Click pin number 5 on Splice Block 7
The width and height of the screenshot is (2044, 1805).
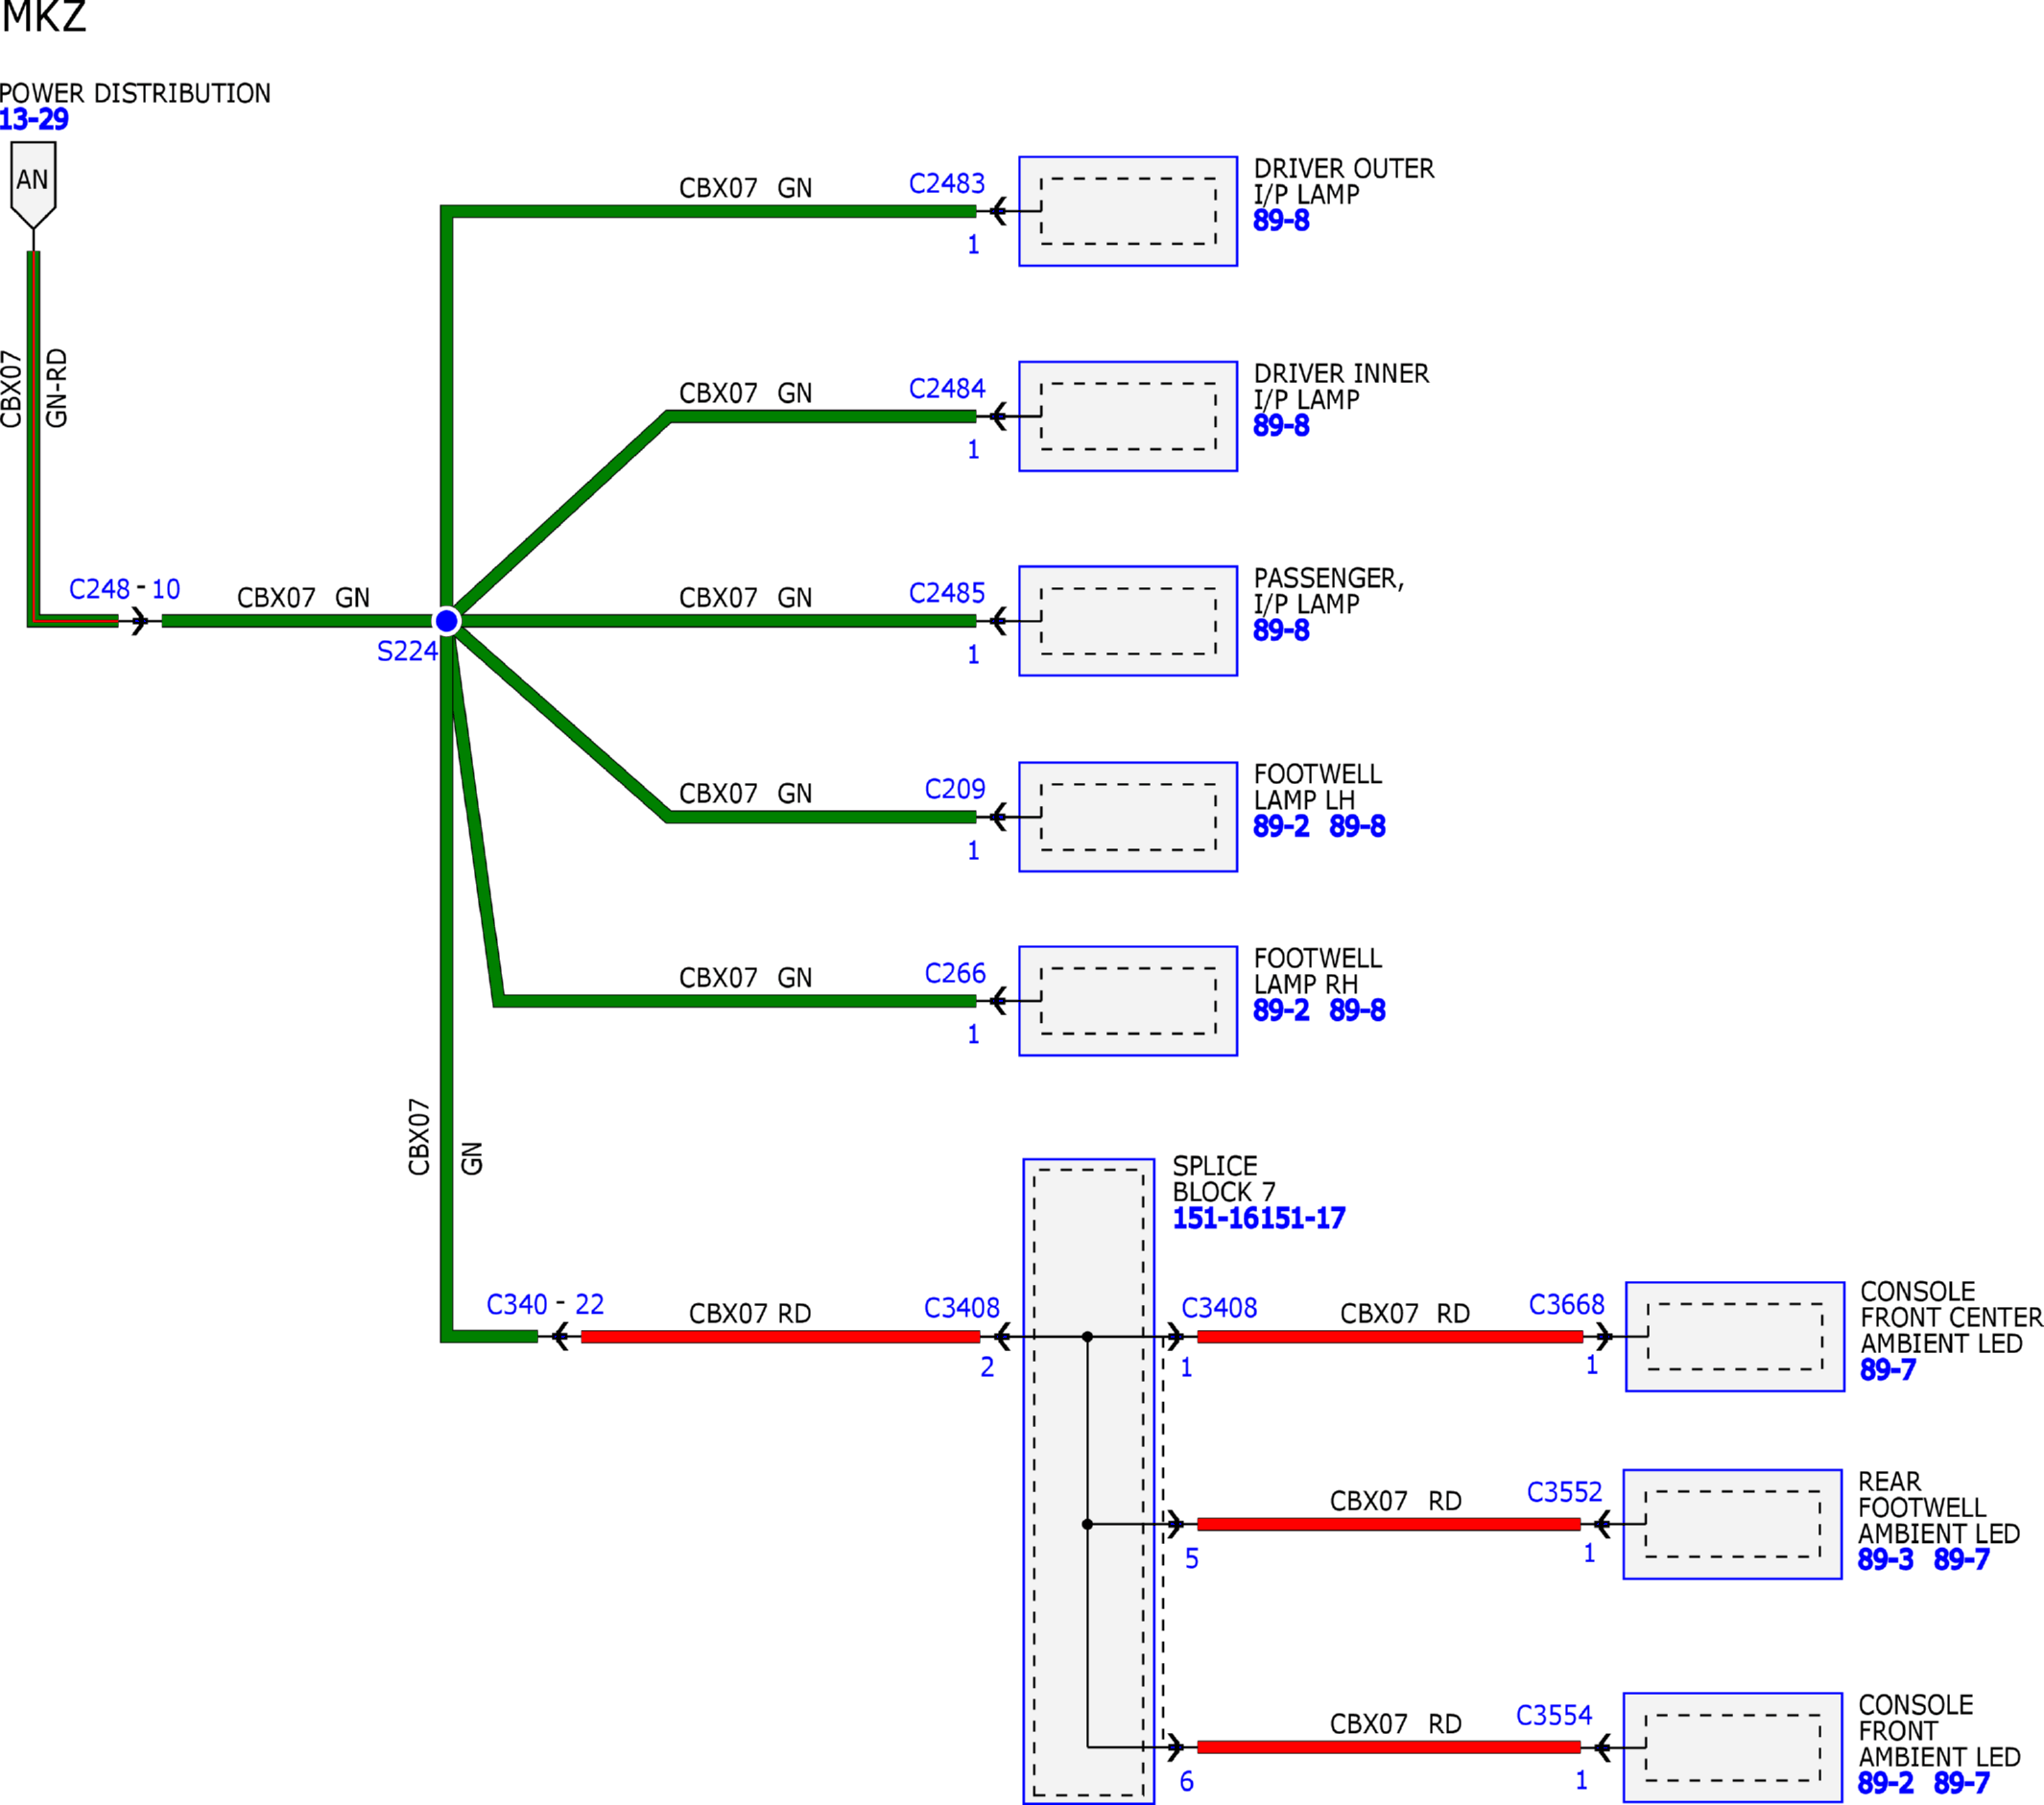coord(1192,1558)
